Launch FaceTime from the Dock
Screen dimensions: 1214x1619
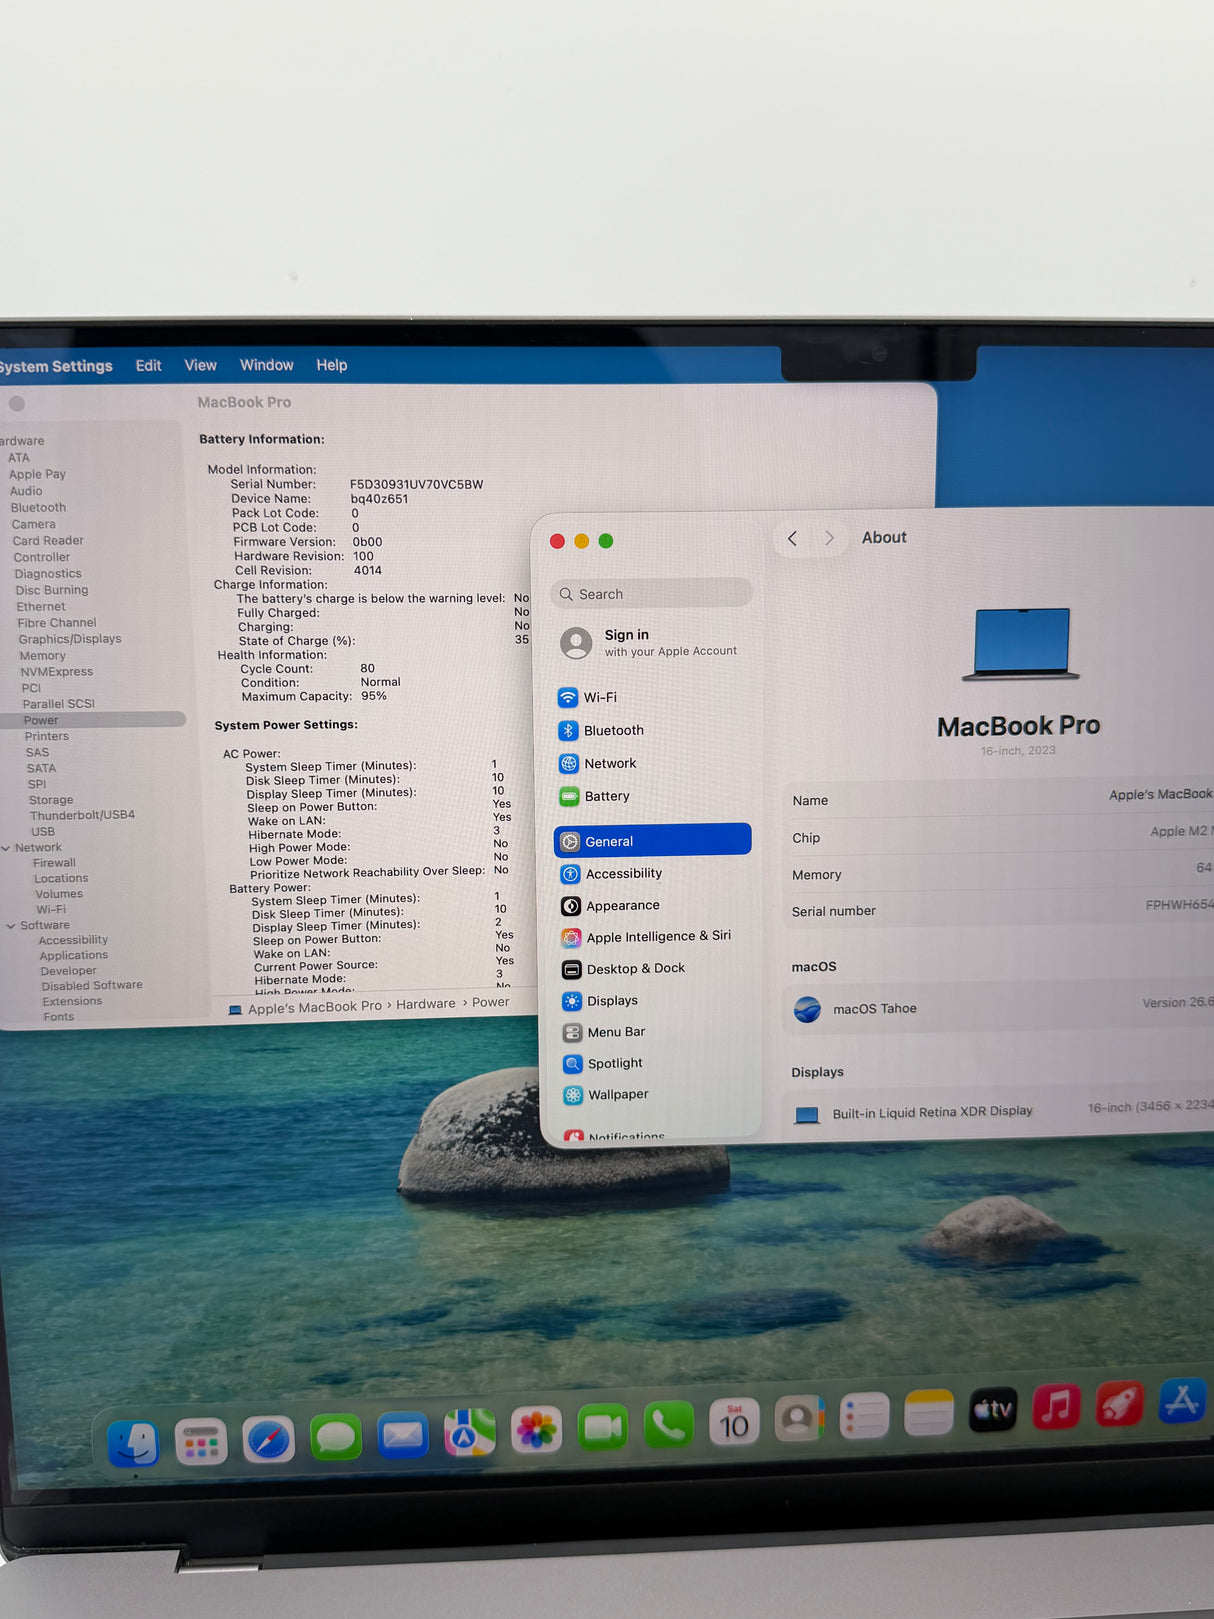(x=603, y=1427)
